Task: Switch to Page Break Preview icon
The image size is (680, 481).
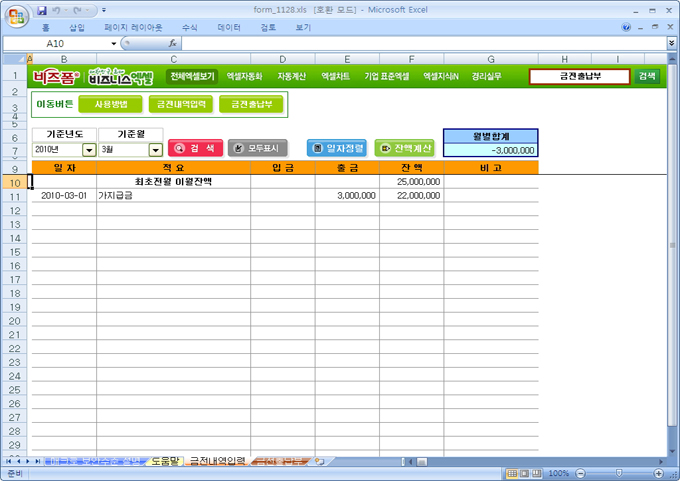Action: coord(537,473)
